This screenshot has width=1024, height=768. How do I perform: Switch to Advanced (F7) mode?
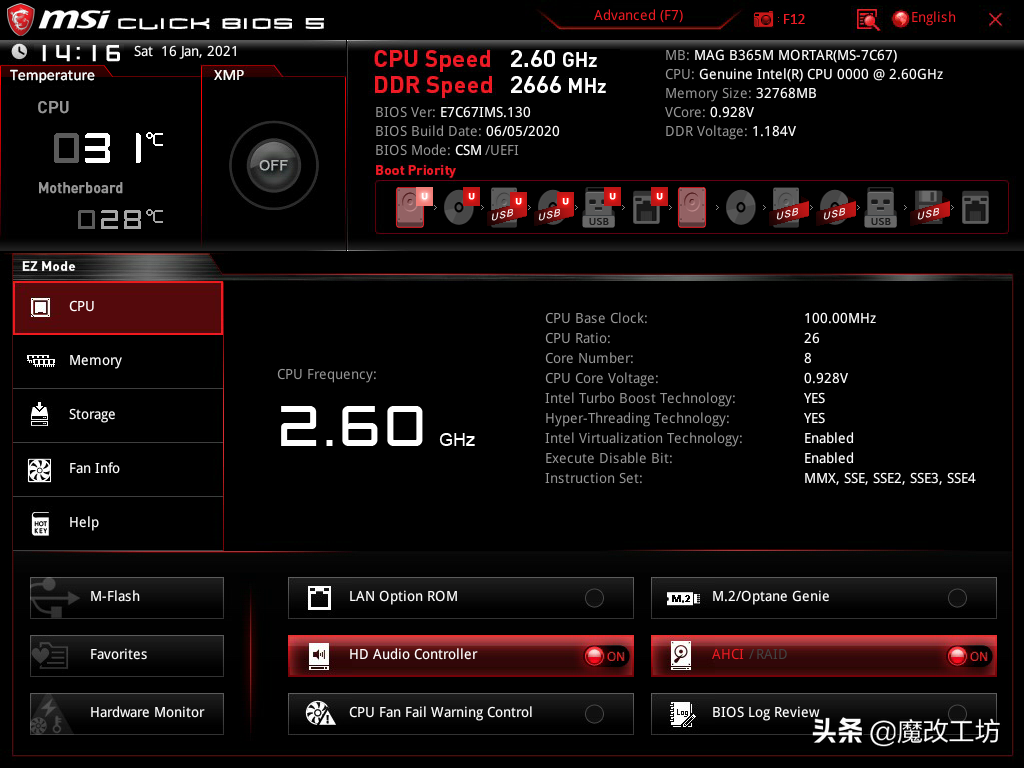[638, 16]
